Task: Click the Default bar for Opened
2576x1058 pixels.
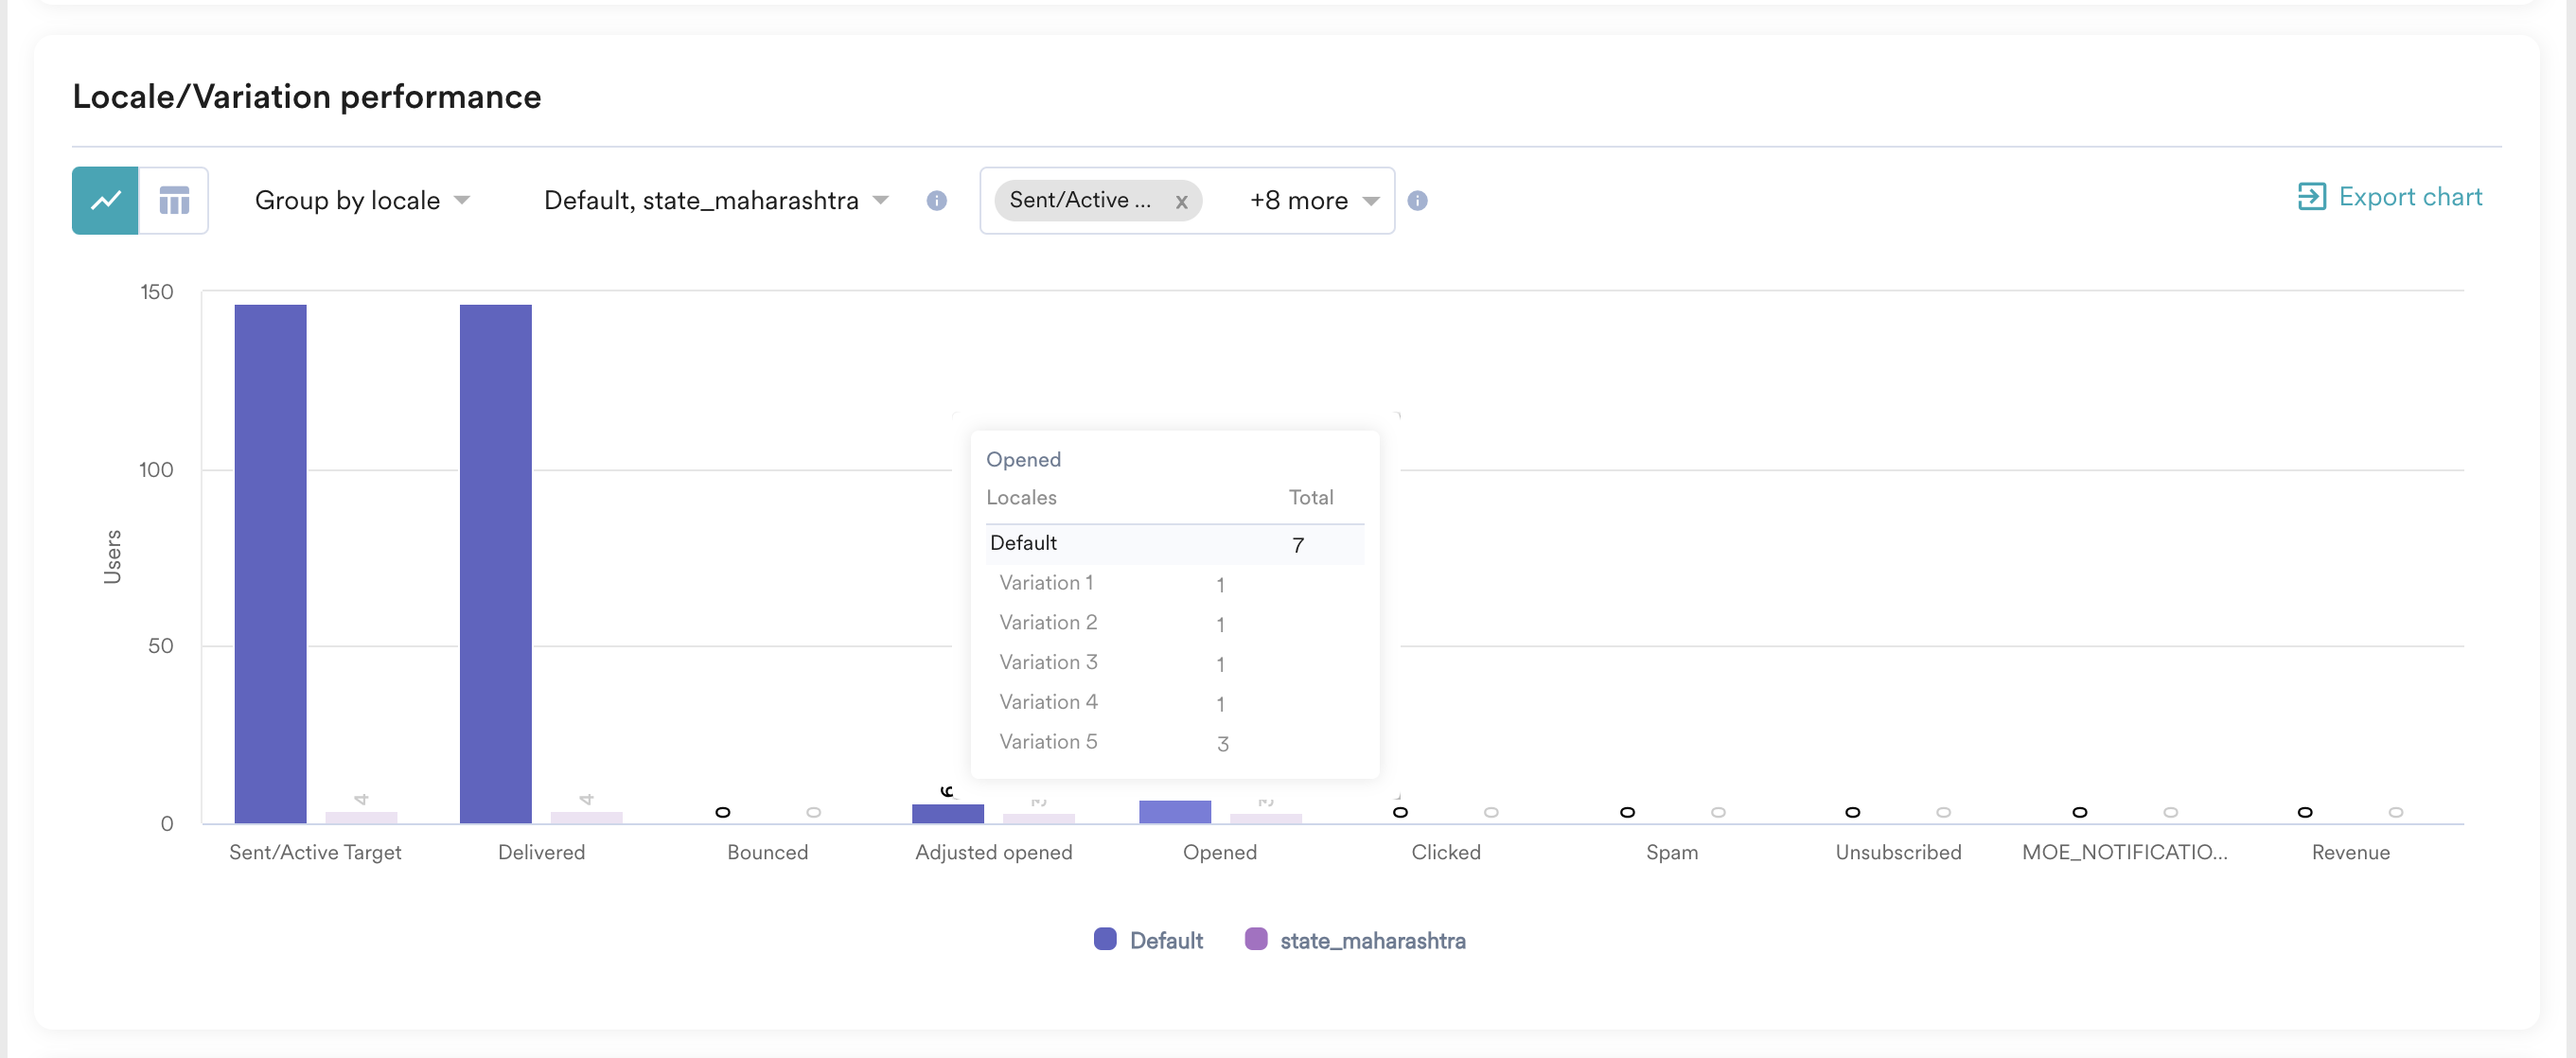Action: (x=1174, y=811)
